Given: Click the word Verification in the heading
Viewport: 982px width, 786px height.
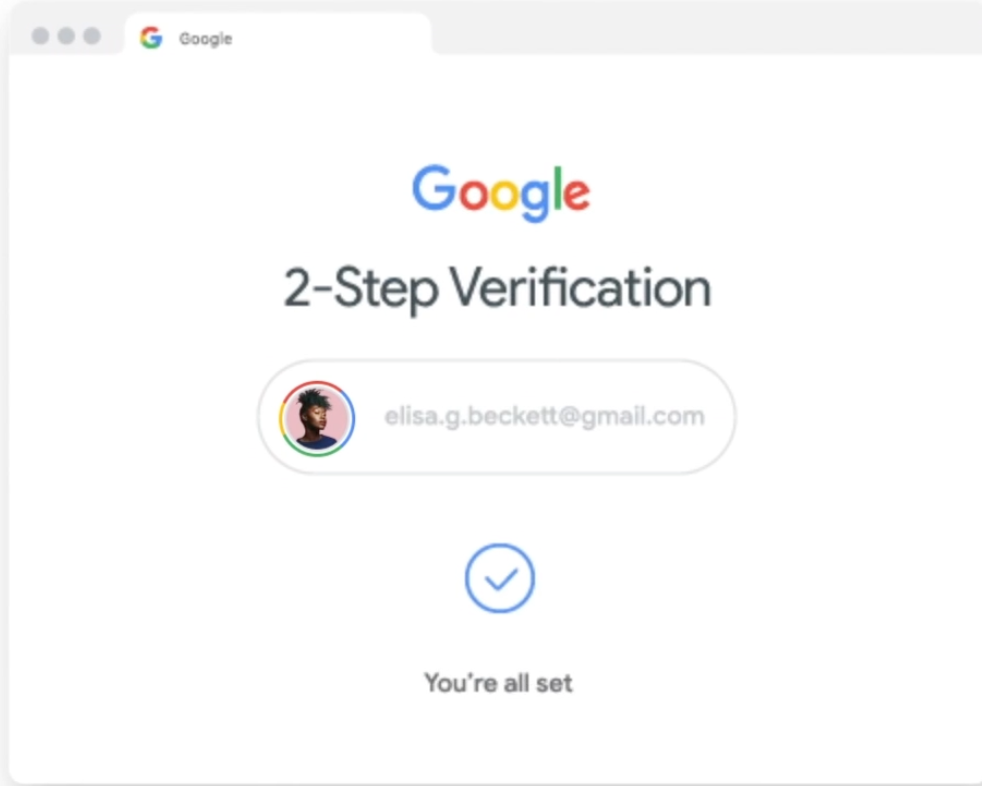Looking at the screenshot, I should coord(581,287).
